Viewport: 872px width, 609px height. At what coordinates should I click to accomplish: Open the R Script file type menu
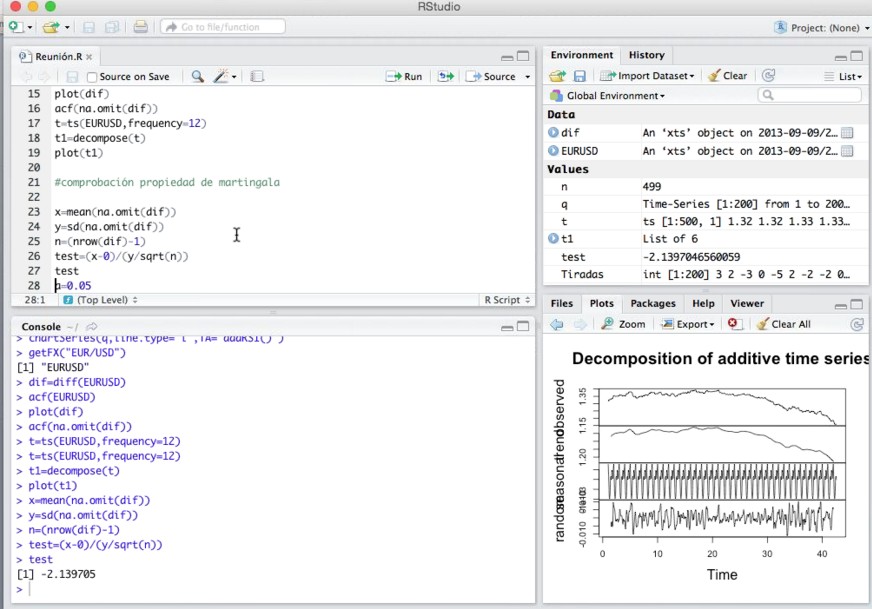point(507,300)
